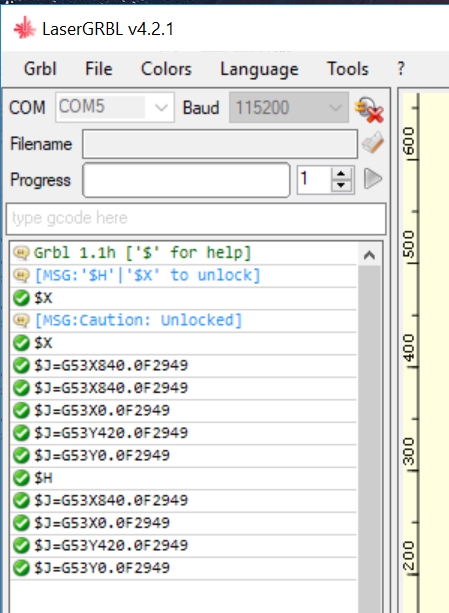Click the open file icon next to Filename

372,142
